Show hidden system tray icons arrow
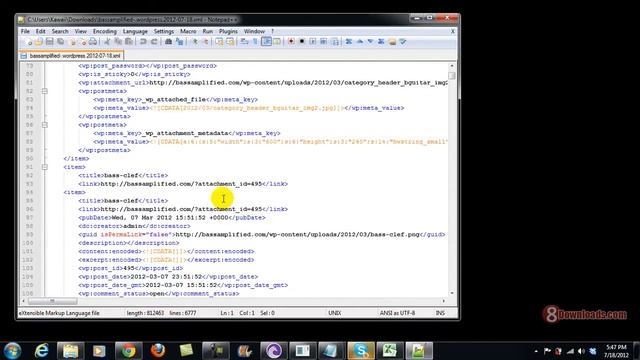 pyautogui.click(x=536, y=351)
